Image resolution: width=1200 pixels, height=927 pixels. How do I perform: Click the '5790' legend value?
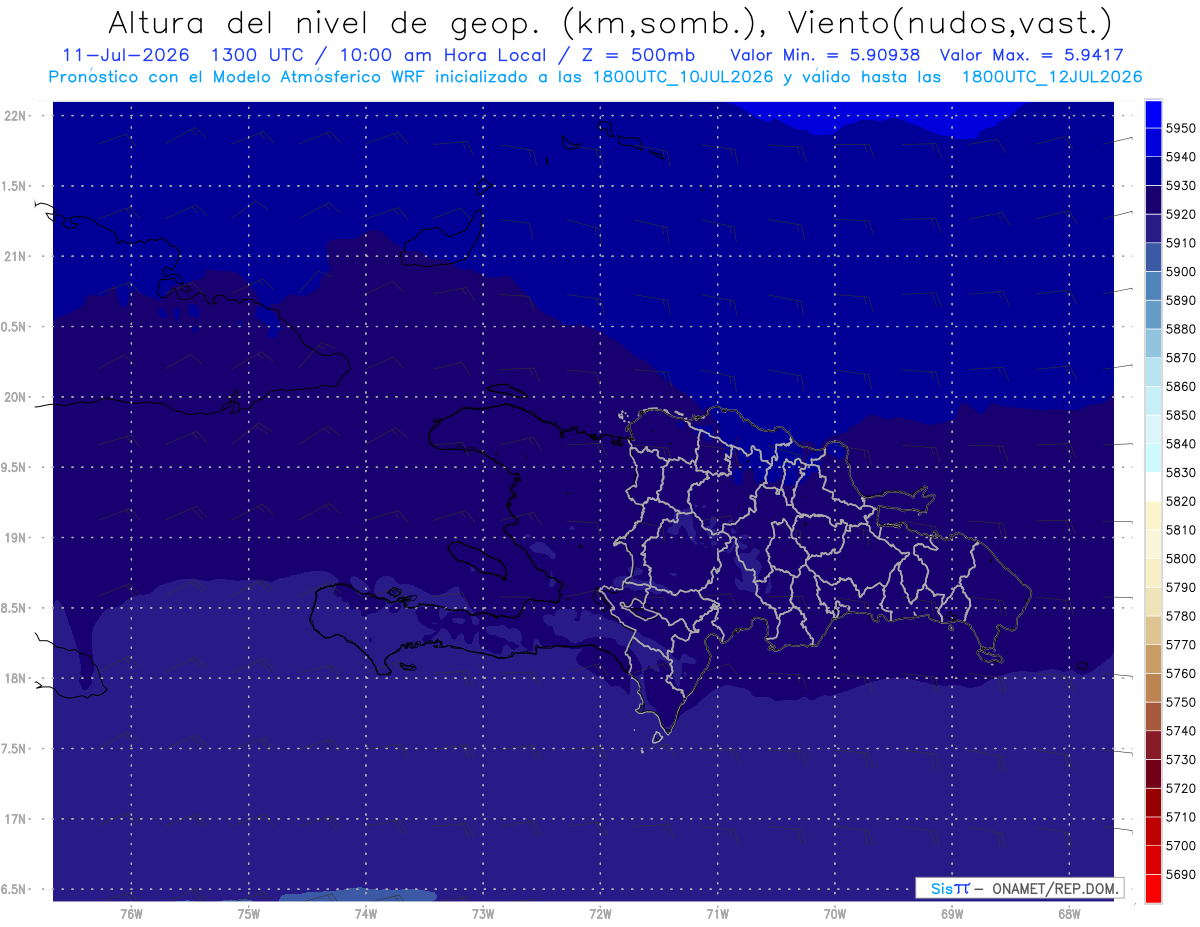click(1181, 587)
